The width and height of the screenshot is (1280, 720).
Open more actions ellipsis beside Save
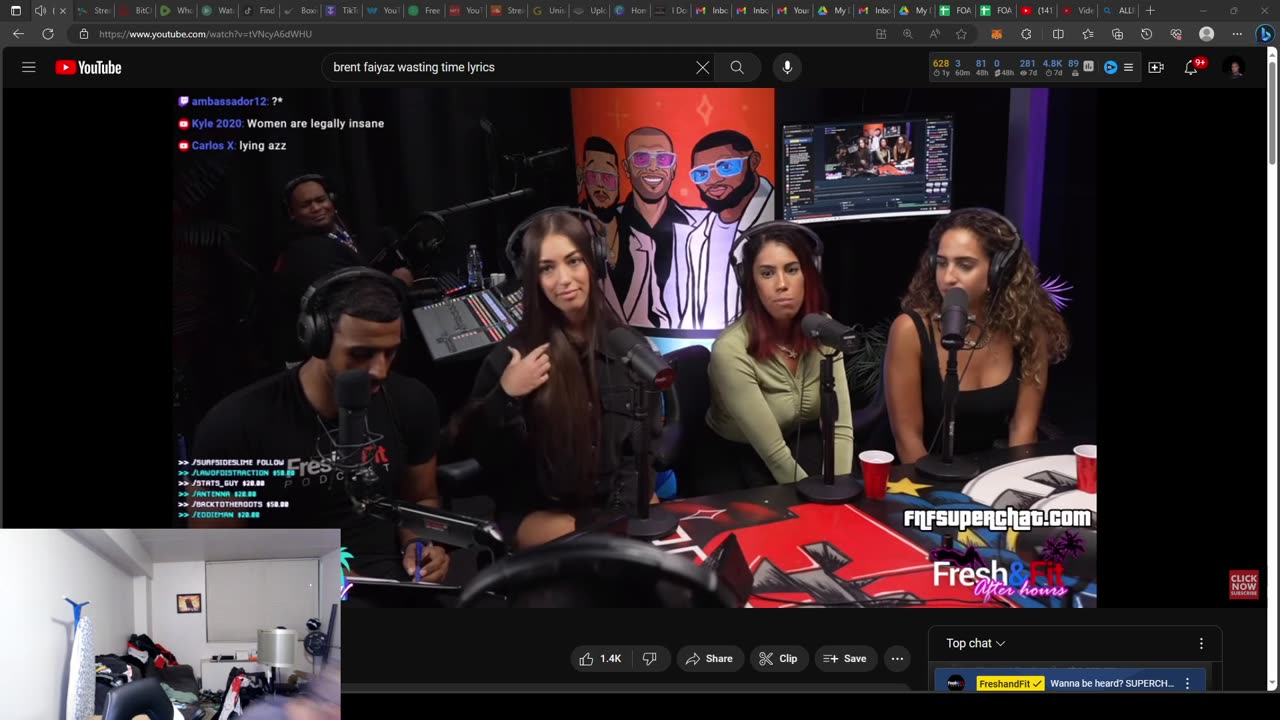click(x=897, y=658)
